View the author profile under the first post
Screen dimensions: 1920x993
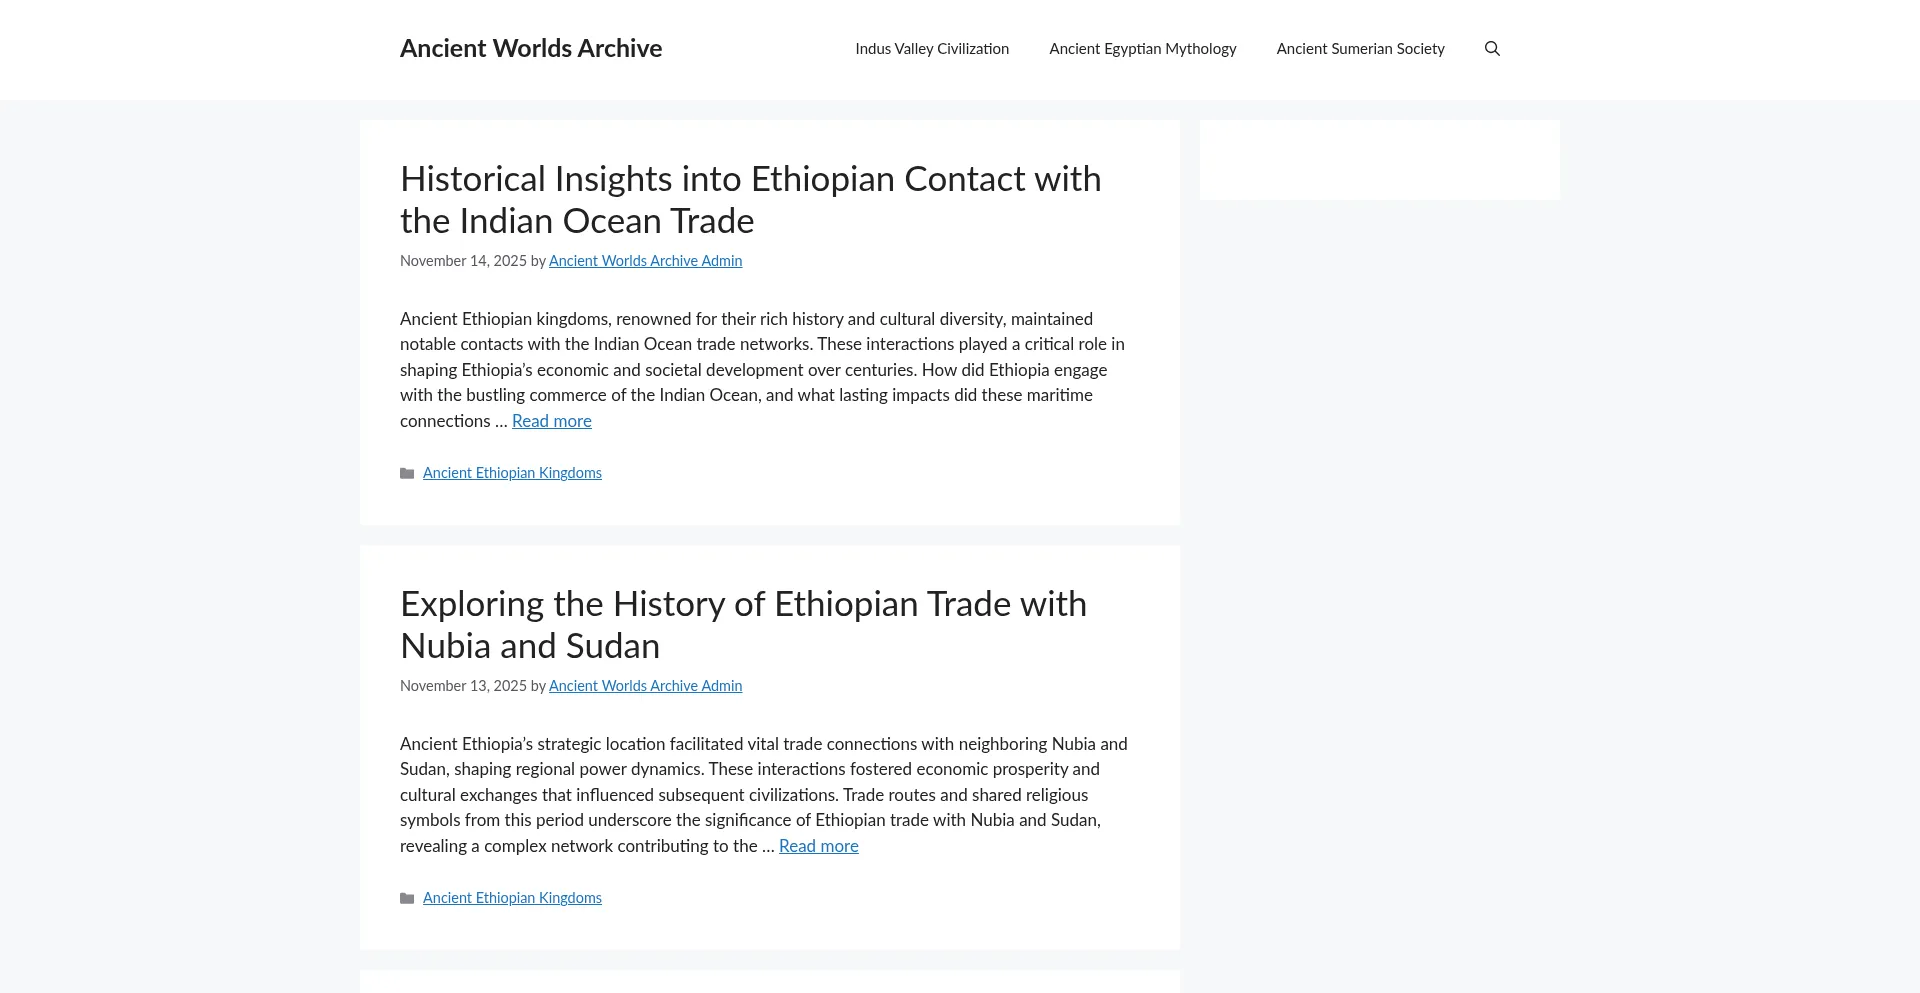(x=645, y=261)
